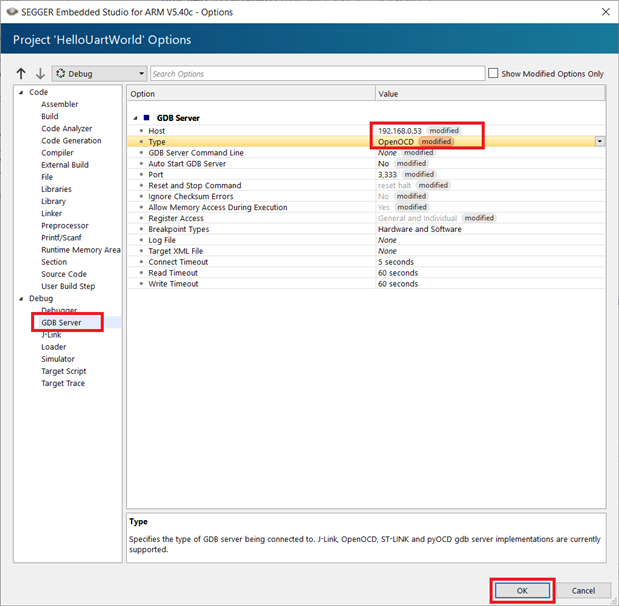Select Assembler in the options tree
This screenshot has height=606, width=619.
[x=60, y=104]
